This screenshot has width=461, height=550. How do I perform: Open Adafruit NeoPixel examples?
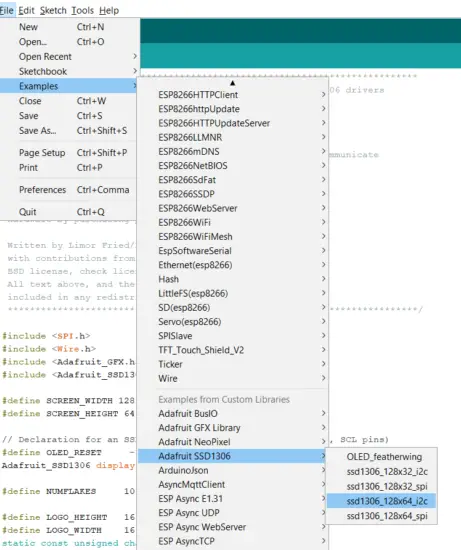tap(233, 442)
